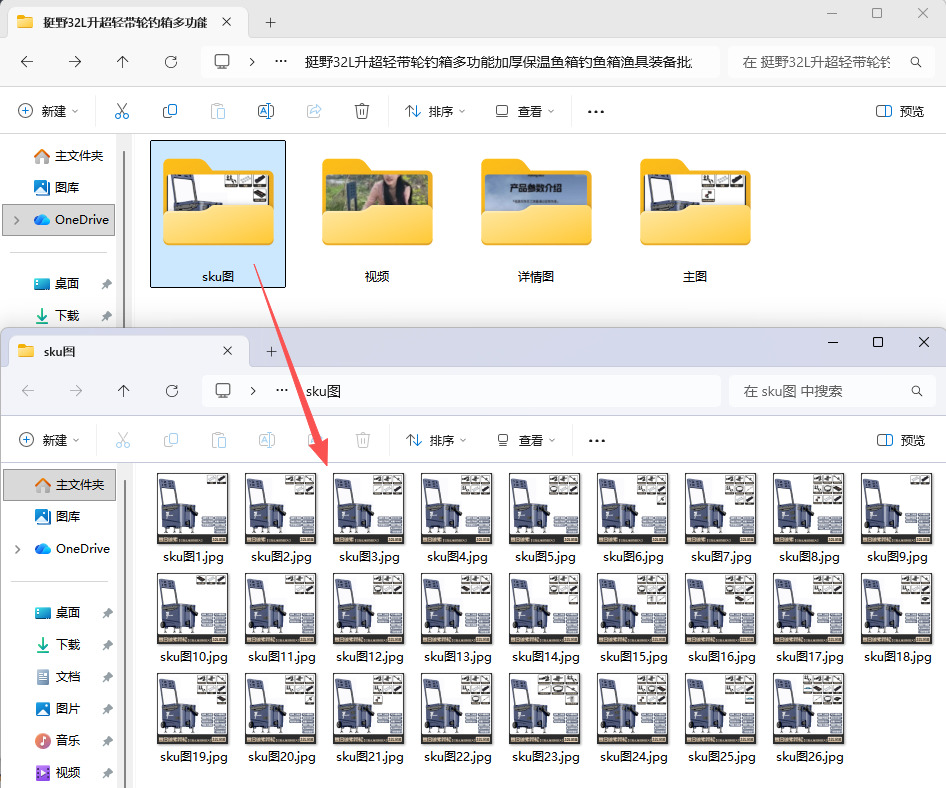The height and width of the screenshot is (788, 946).
Task: Open 新建 dropdown in the sku图 window
Action: click(49, 440)
